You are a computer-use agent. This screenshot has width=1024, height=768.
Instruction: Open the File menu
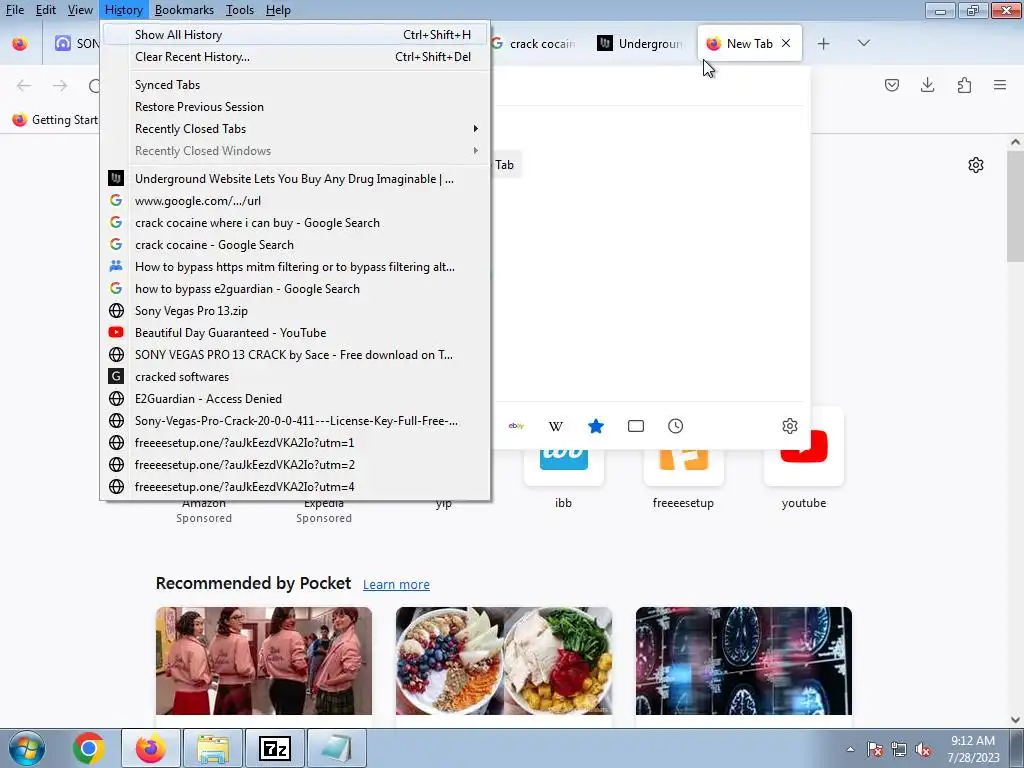14,10
